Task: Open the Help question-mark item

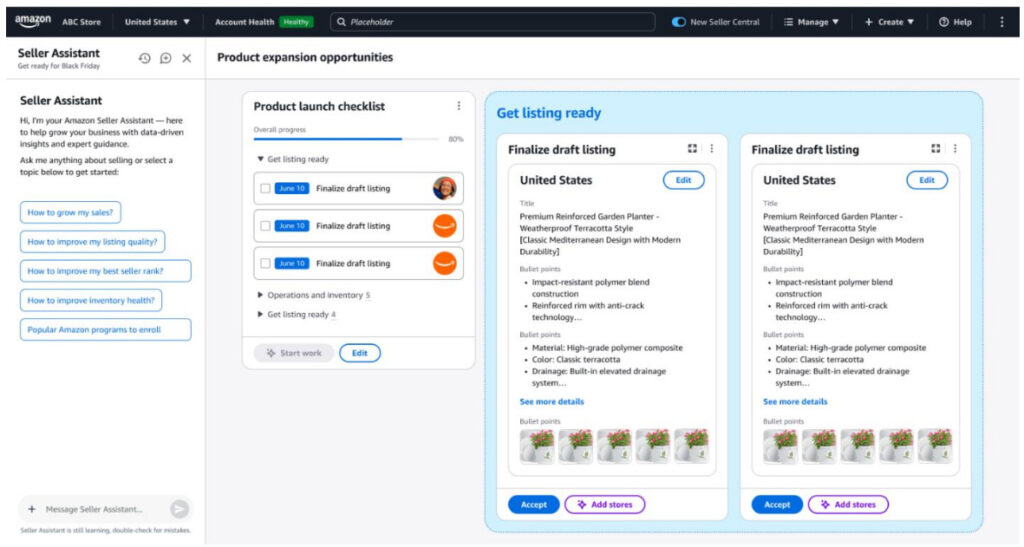Action: pyautogui.click(x=955, y=22)
